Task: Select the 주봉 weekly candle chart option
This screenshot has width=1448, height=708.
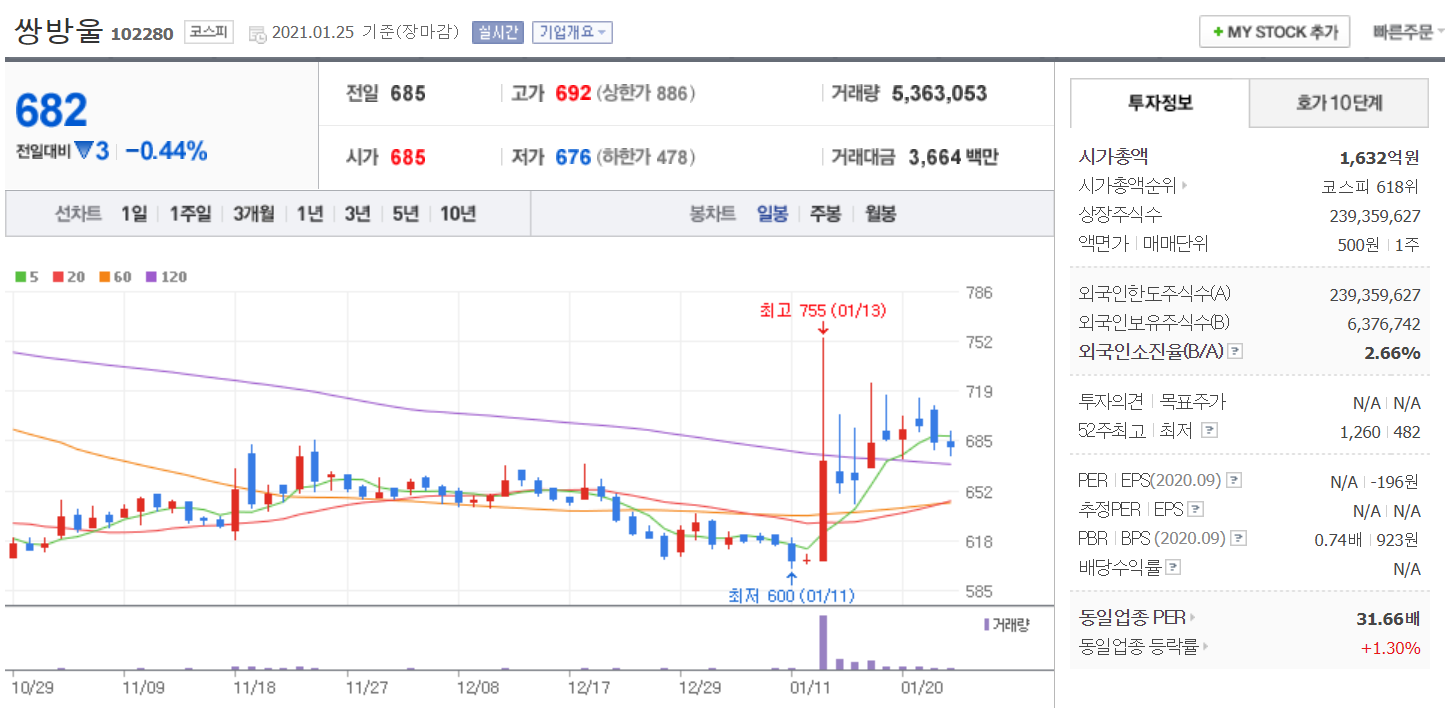Action: coord(825,213)
